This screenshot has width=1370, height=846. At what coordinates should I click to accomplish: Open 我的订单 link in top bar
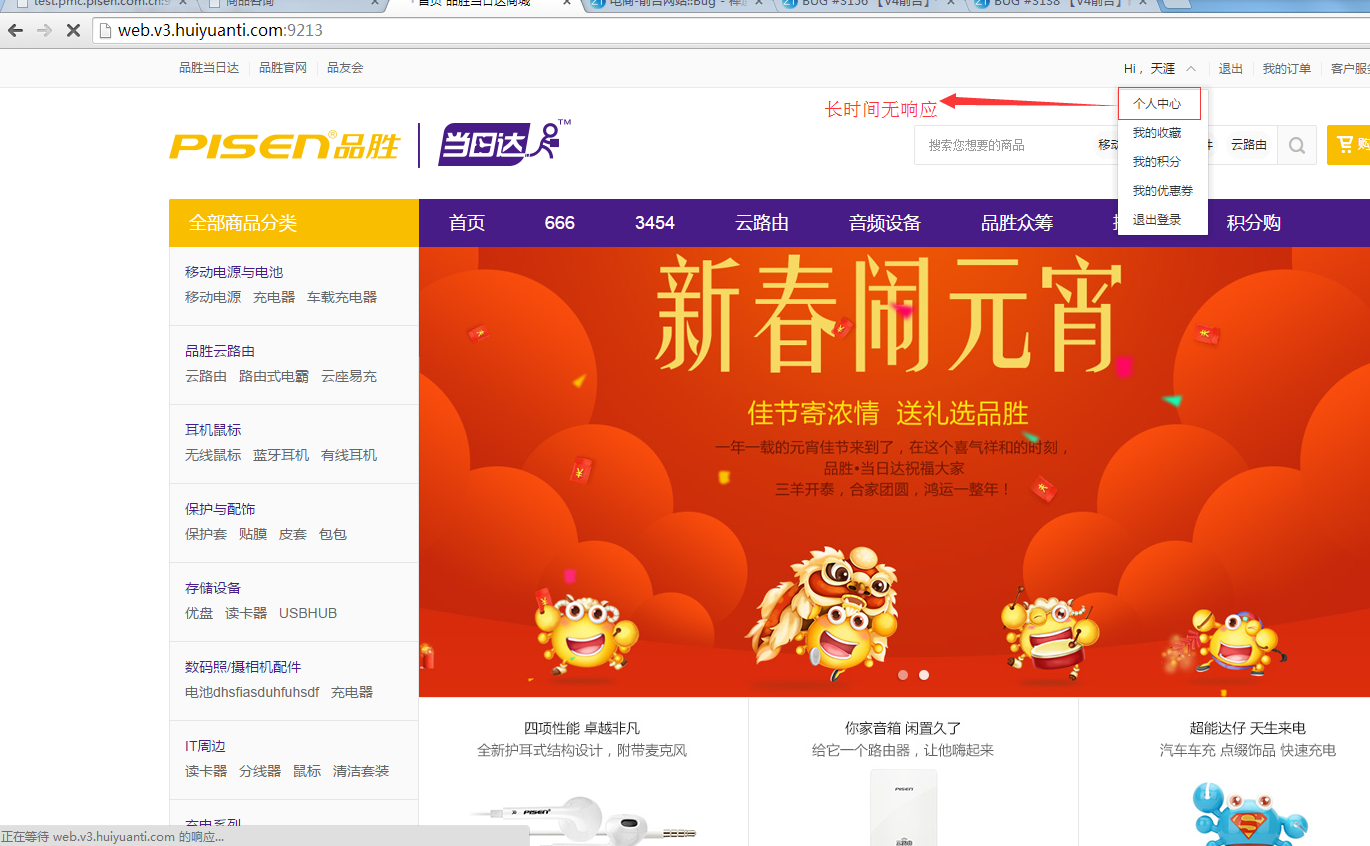pyautogui.click(x=1286, y=69)
